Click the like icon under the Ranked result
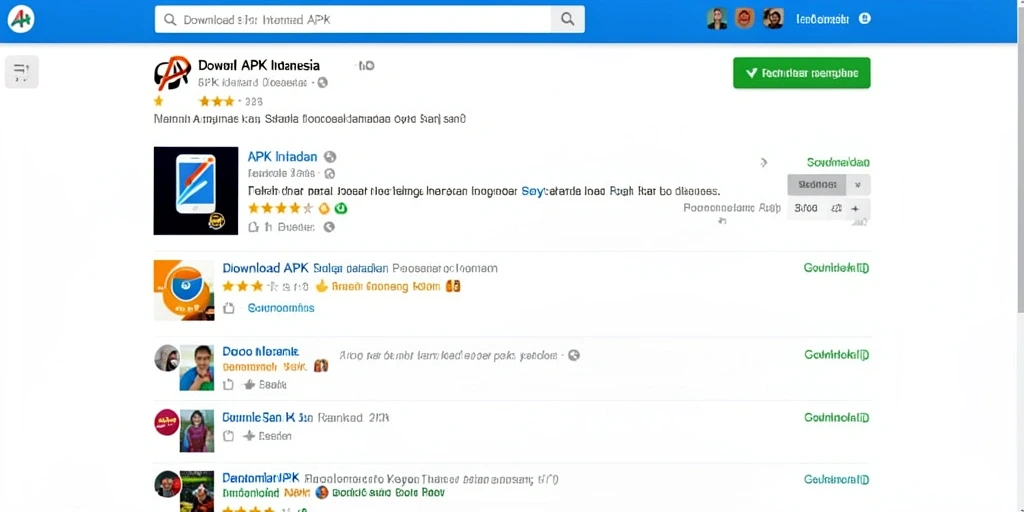 229,436
